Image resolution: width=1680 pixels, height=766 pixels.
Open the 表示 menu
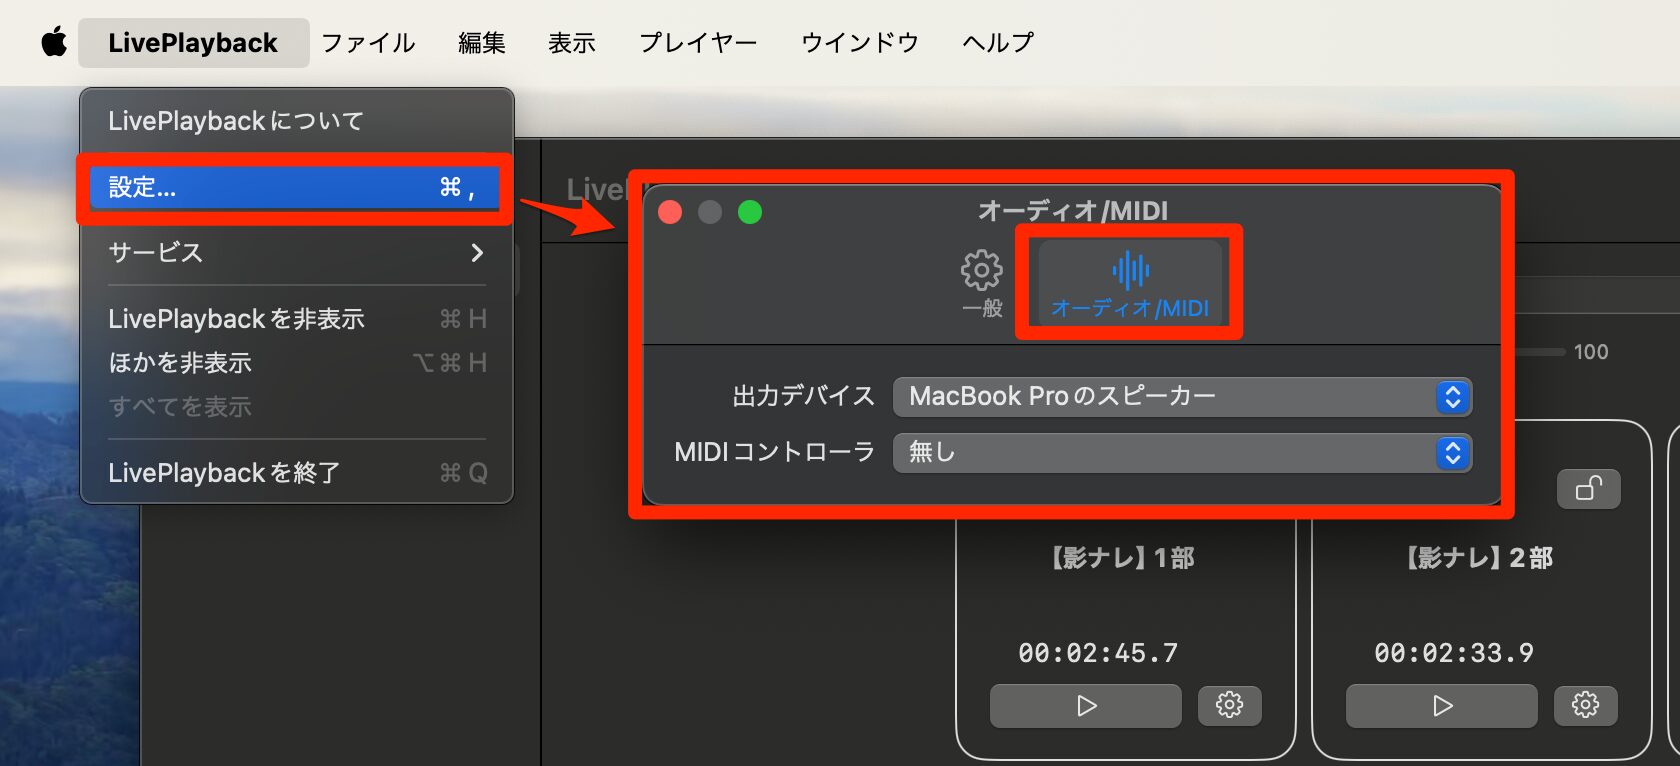571,43
